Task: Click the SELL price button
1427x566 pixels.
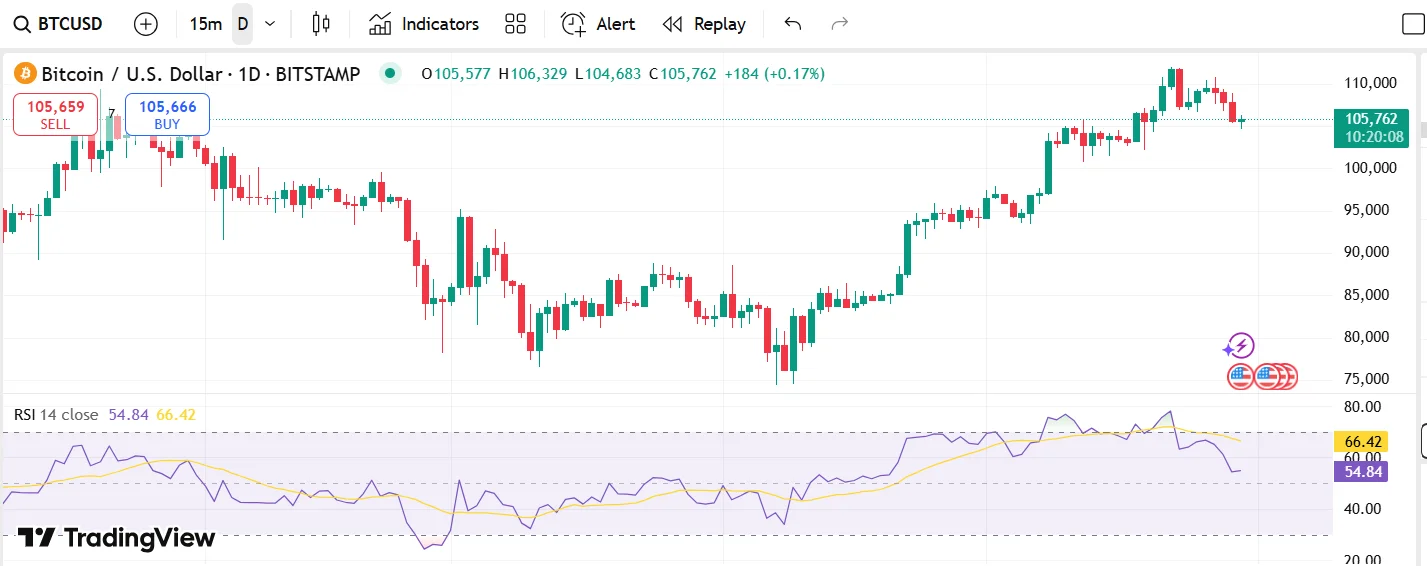Action: 55,113
